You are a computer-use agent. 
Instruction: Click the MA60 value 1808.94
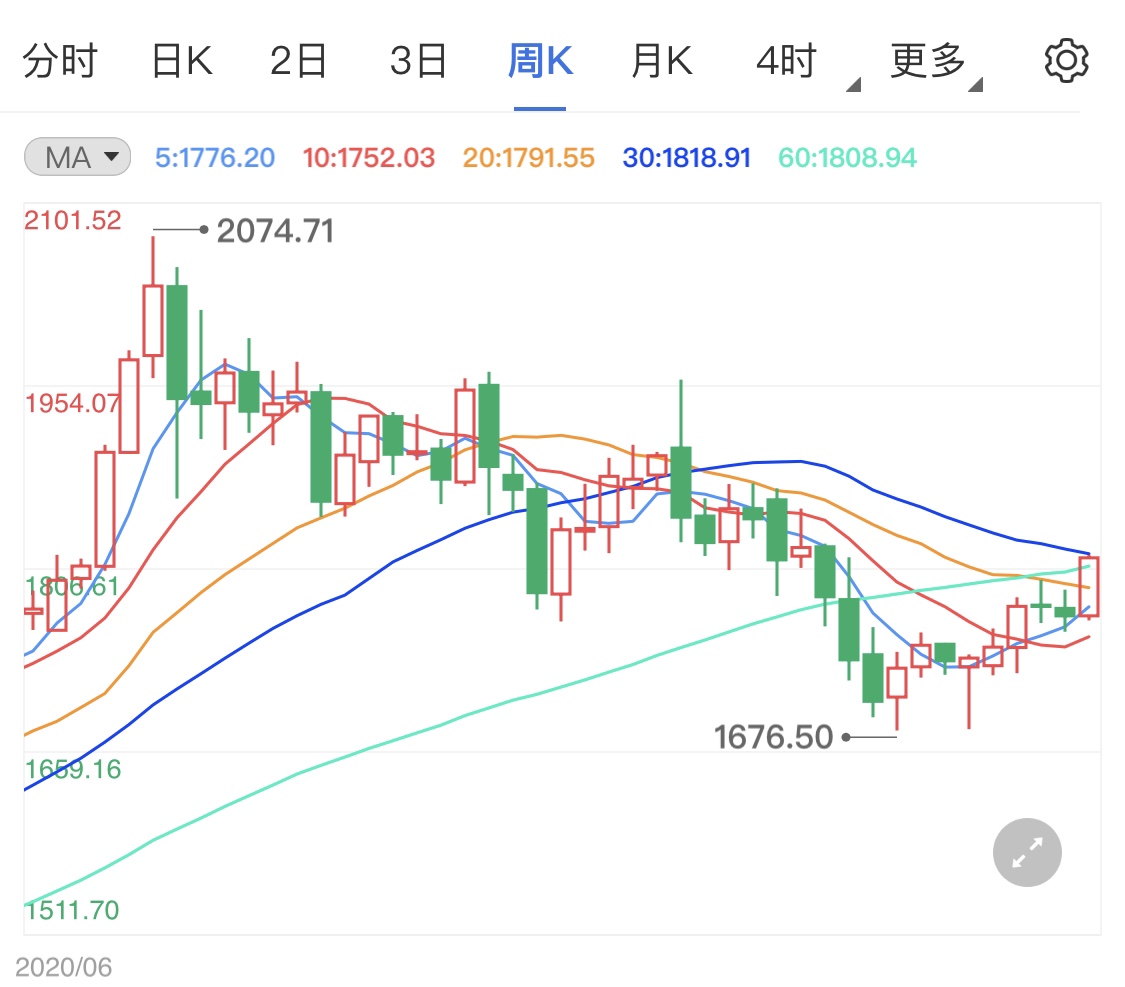(x=846, y=157)
